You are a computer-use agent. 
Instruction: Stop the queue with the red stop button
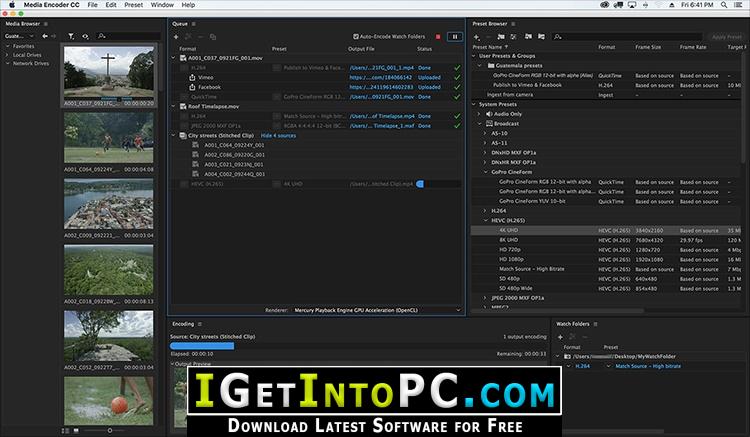[x=438, y=37]
